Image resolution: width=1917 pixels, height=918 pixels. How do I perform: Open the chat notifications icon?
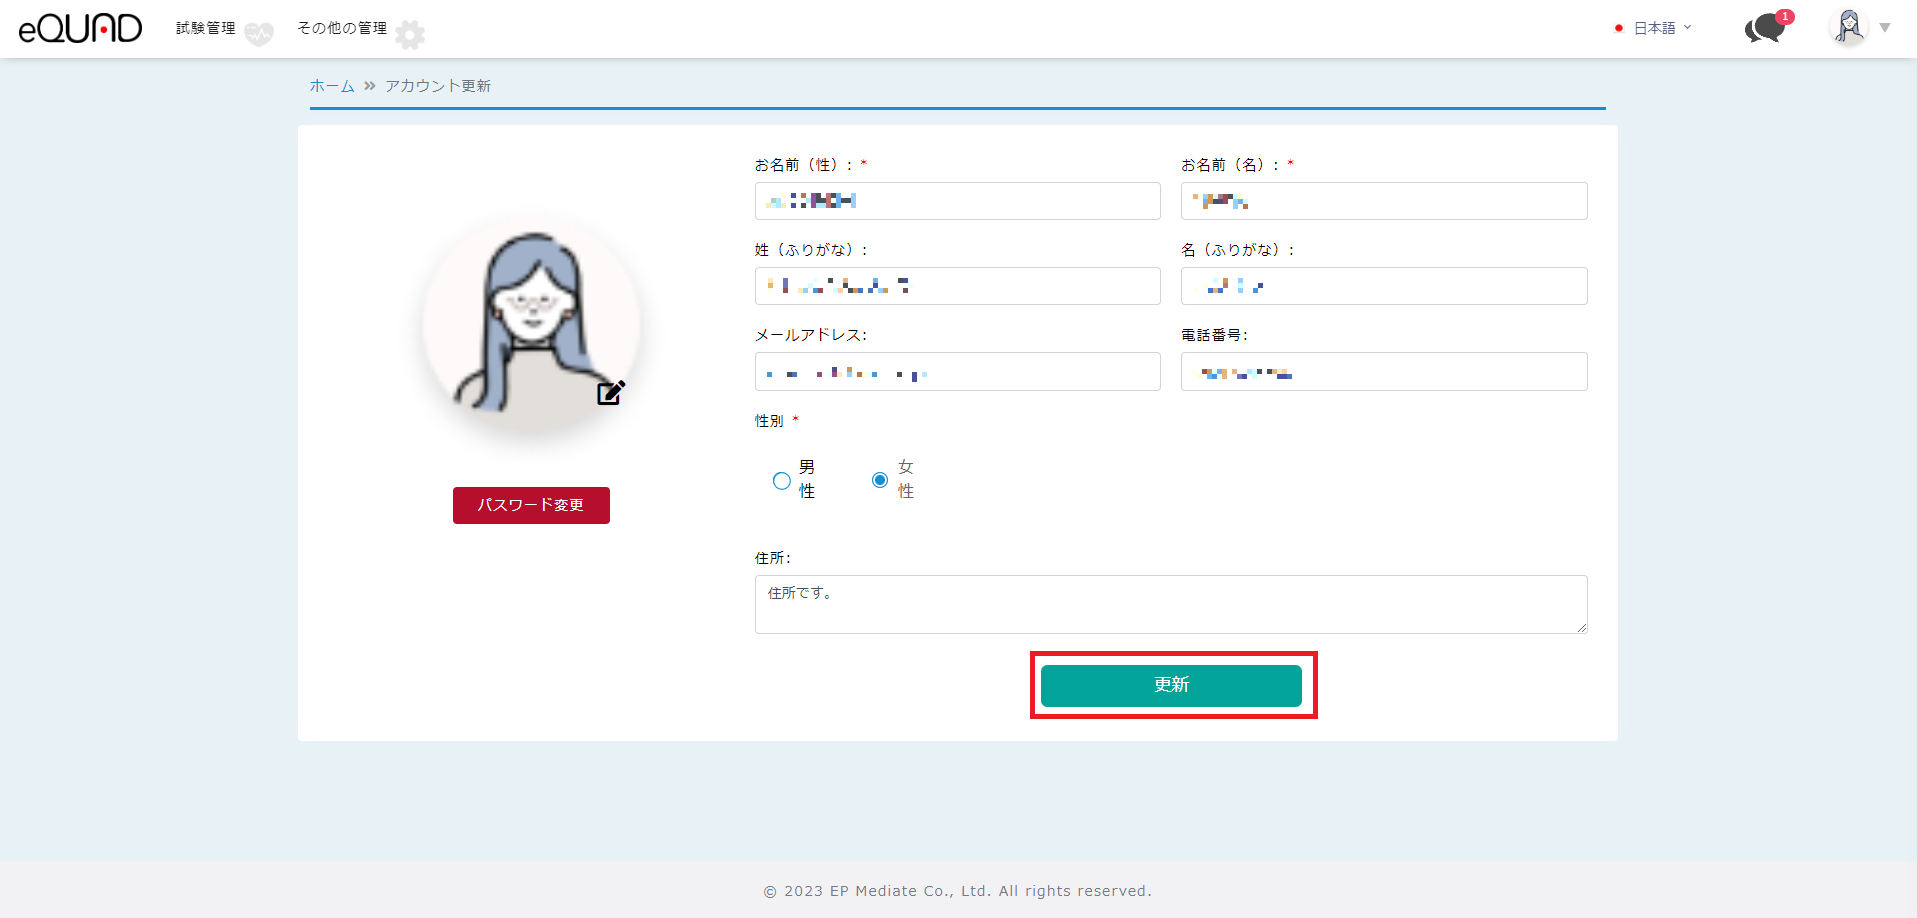[1765, 28]
